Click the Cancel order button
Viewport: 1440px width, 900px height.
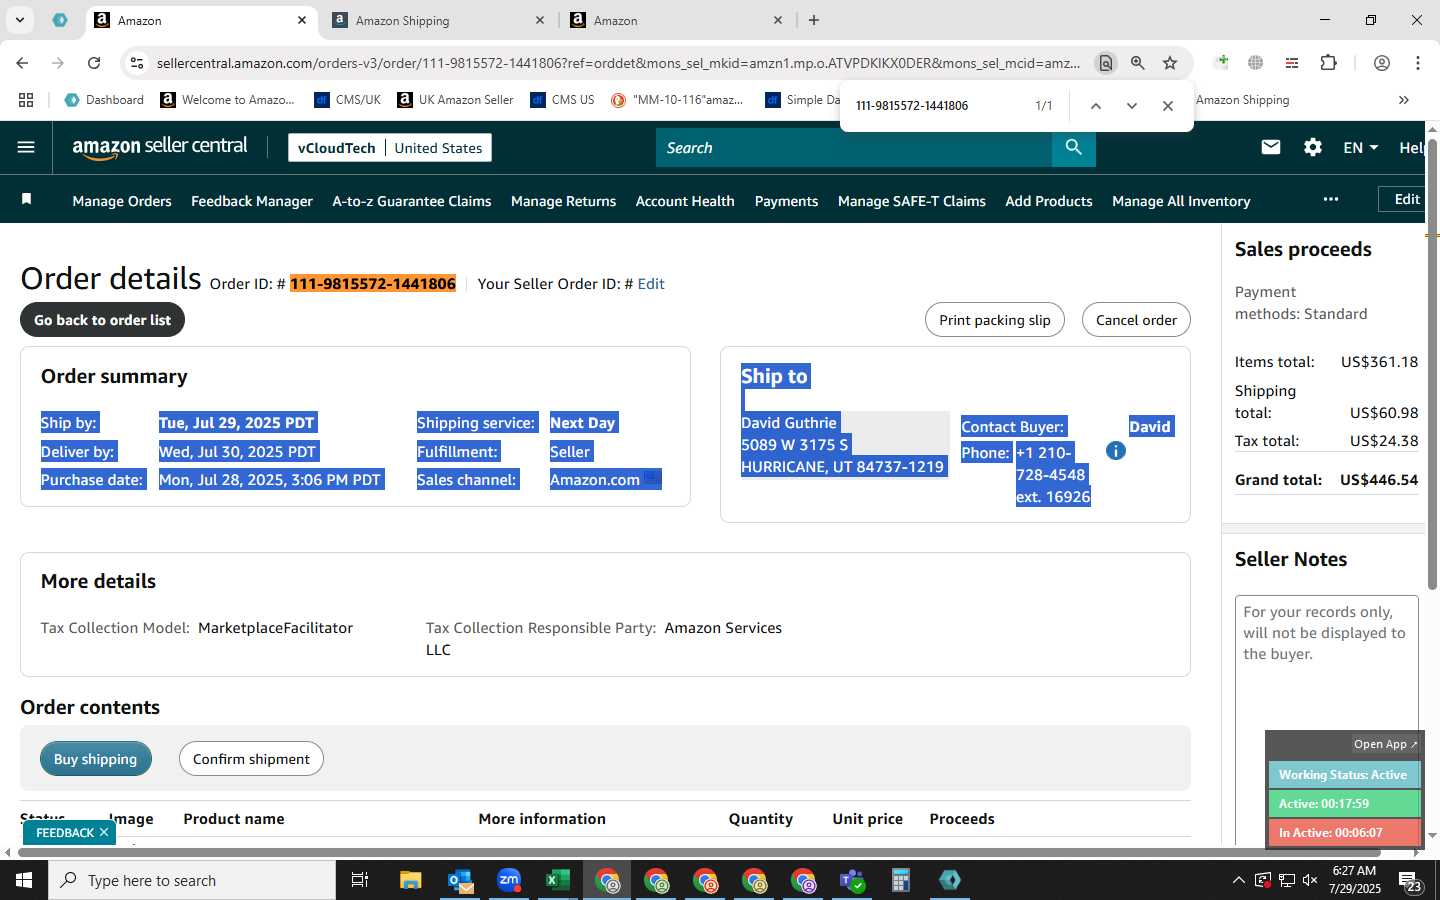1136,320
